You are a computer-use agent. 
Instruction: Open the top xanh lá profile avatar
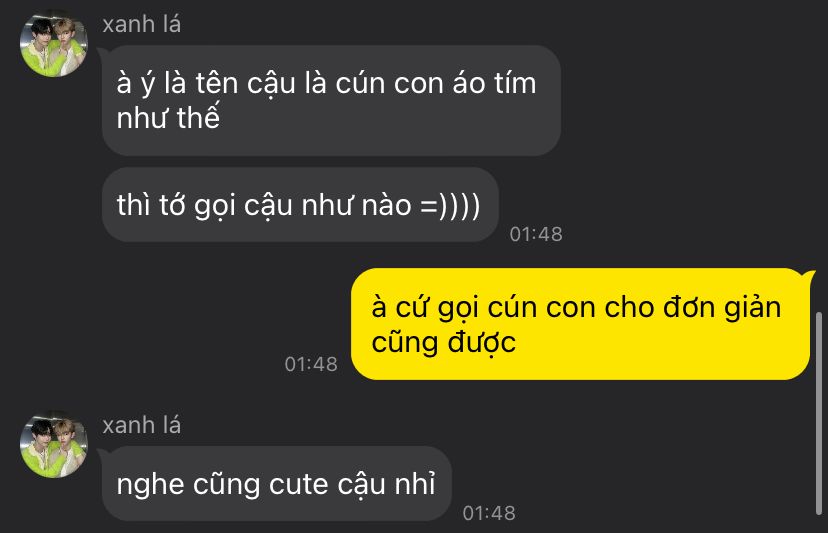53,44
